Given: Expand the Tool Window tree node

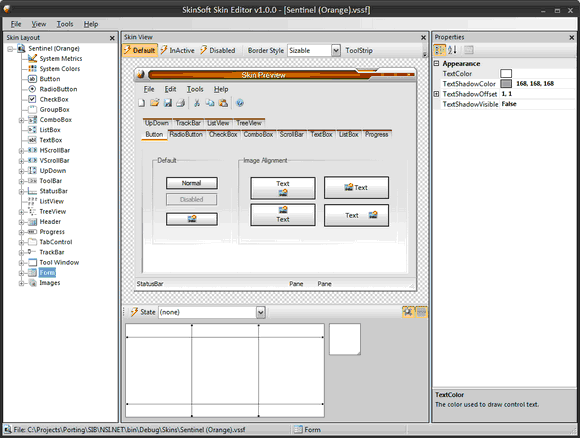Looking at the screenshot, I should tap(21, 263).
